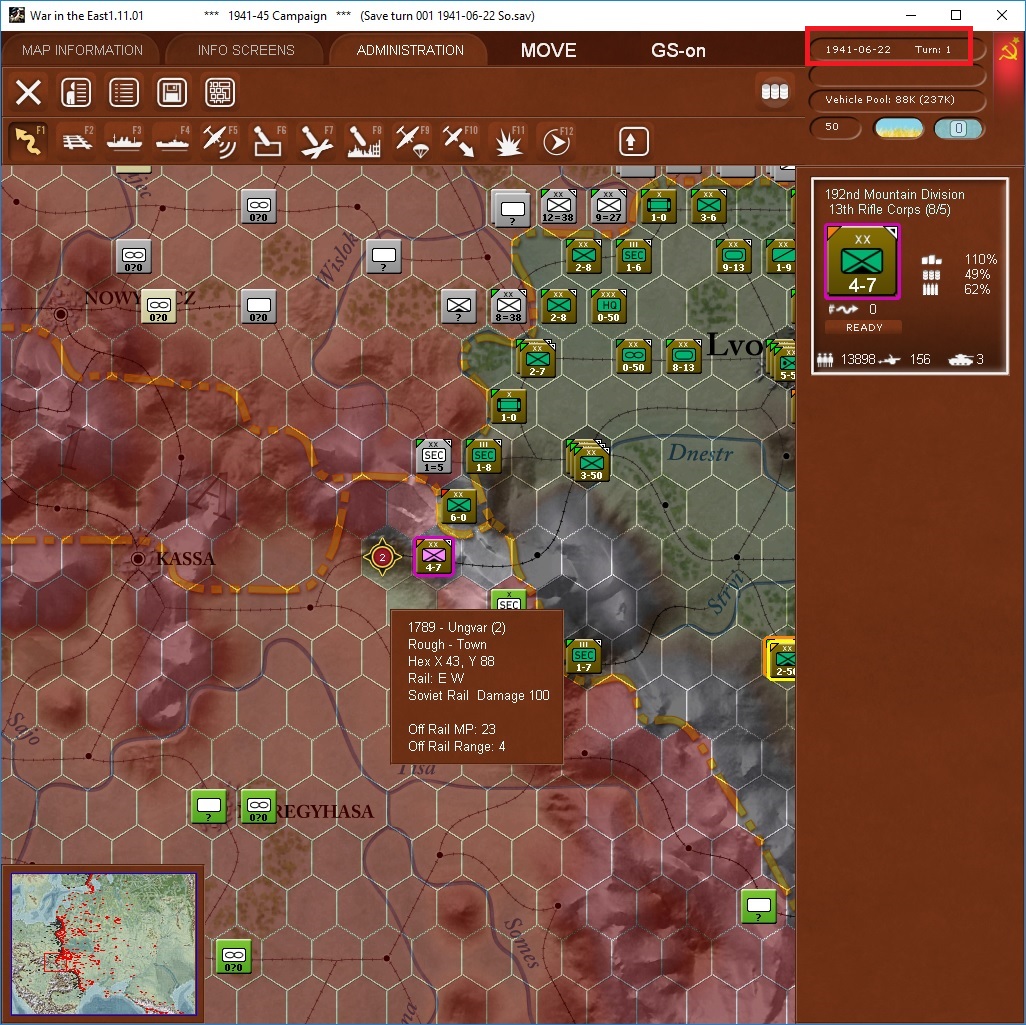The width and height of the screenshot is (1026, 1025).
Task: Select the 8-13 unit counter near Lvov
Action: (683, 356)
